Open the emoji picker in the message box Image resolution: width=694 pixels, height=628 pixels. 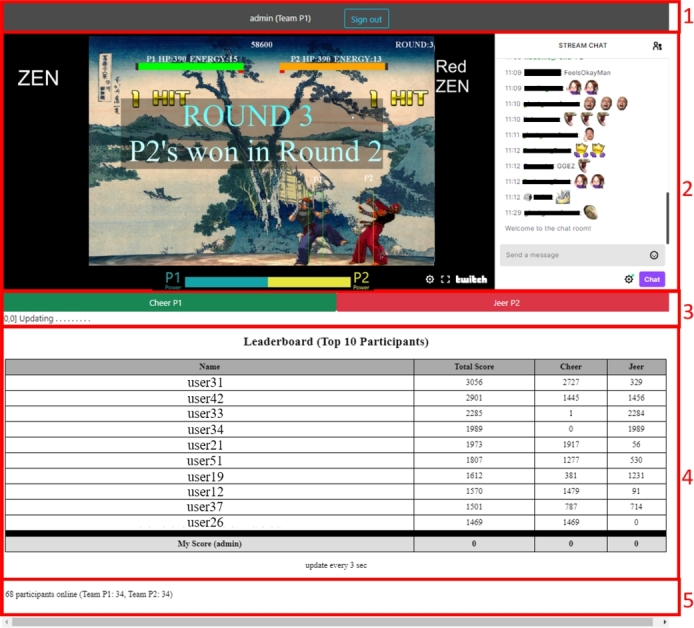[x=654, y=255]
